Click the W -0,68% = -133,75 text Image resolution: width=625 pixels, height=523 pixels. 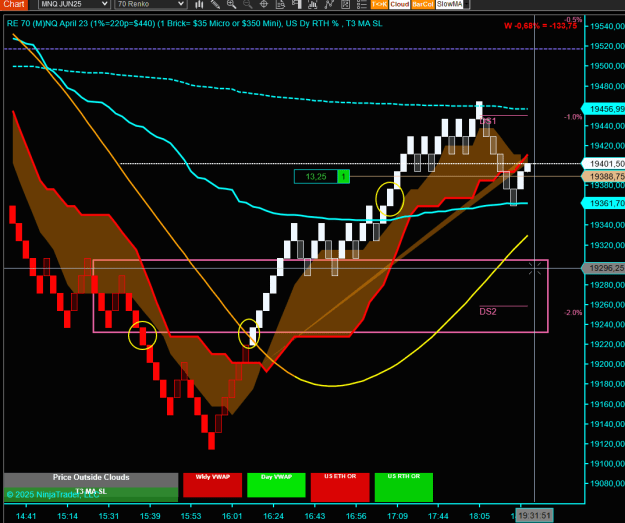point(540,26)
